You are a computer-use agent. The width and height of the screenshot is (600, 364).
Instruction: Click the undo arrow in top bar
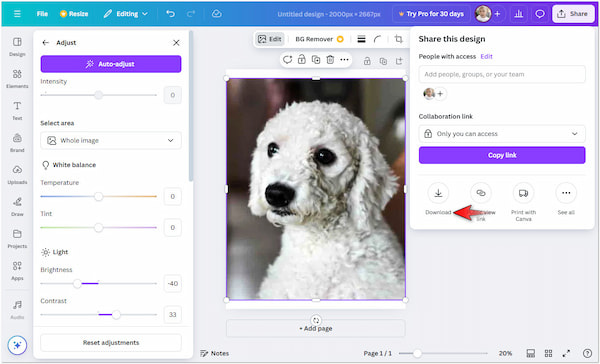170,14
